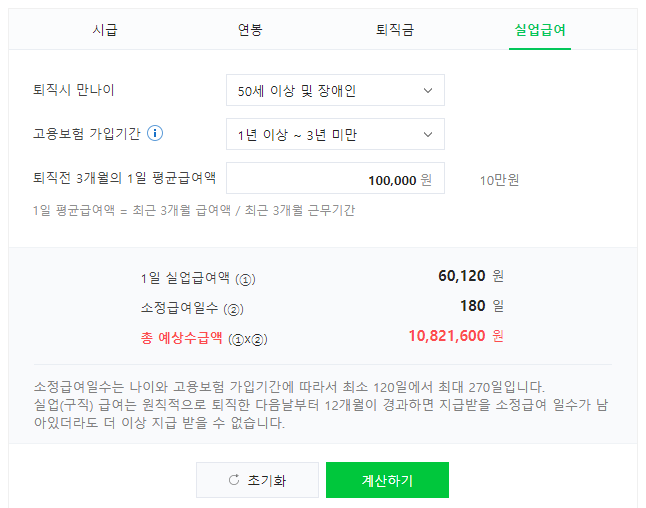Click the 퇴직시 만나이 label
Image resolution: width=646 pixels, height=508 pixels.
coord(74,90)
